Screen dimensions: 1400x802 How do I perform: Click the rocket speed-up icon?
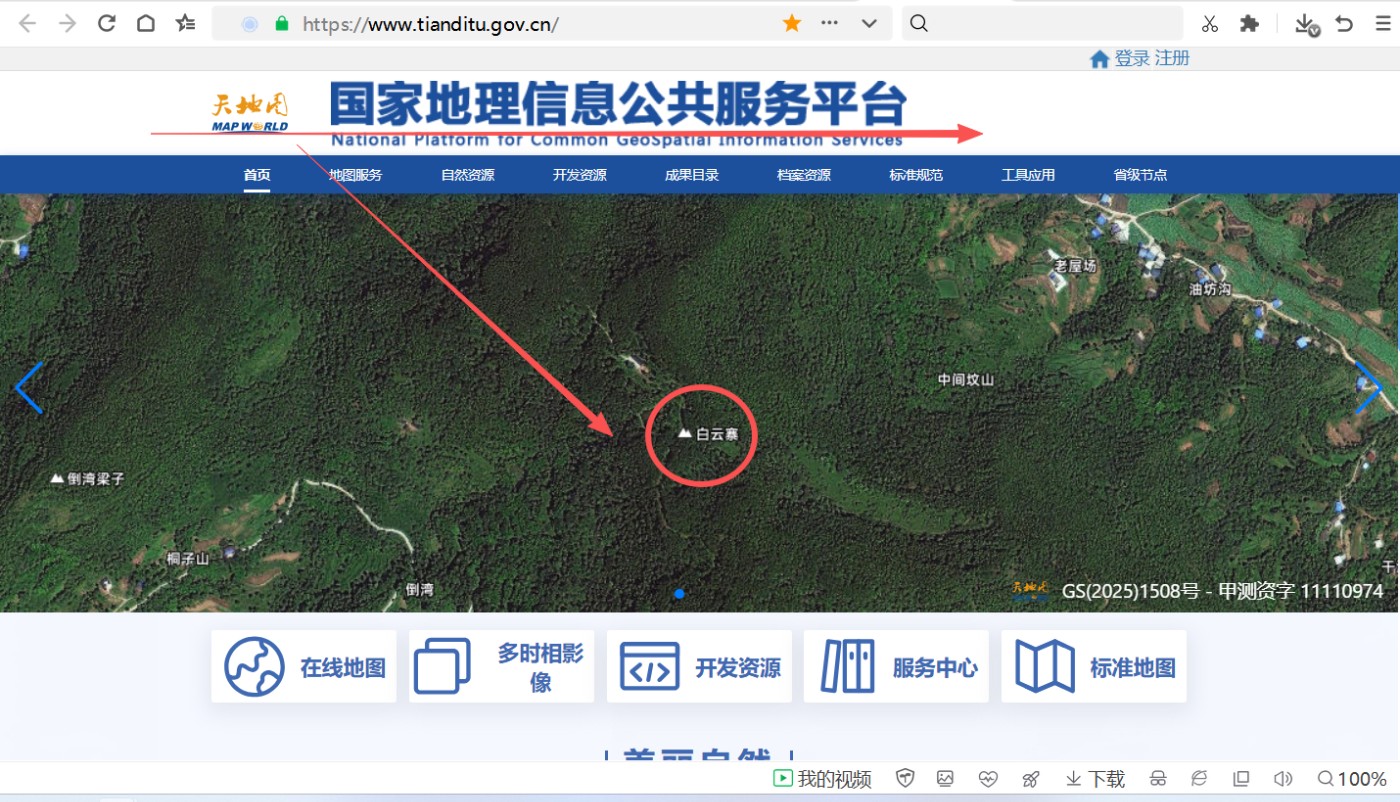click(x=1031, y=779)
